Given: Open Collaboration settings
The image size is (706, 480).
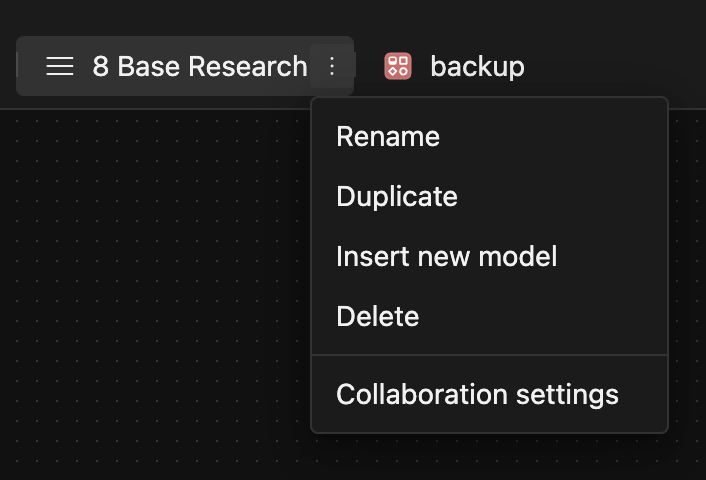Looking at the screenshot, I should [x=477, y=394].
